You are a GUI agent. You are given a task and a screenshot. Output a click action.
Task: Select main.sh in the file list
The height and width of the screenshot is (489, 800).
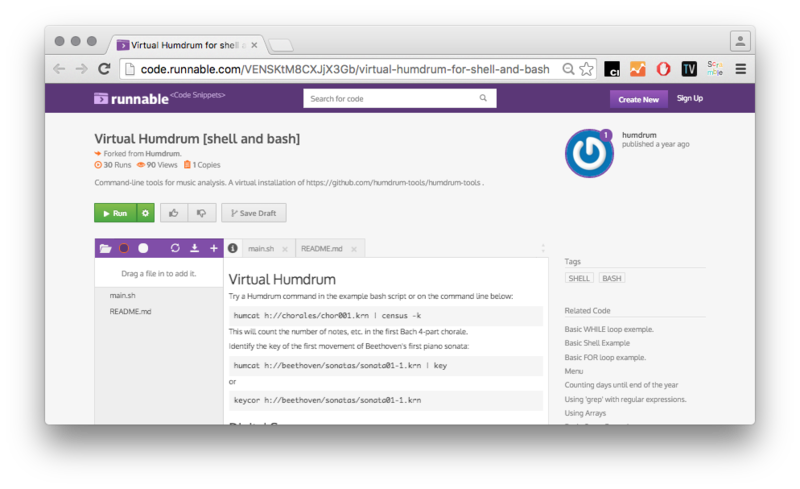pos(122,296)
